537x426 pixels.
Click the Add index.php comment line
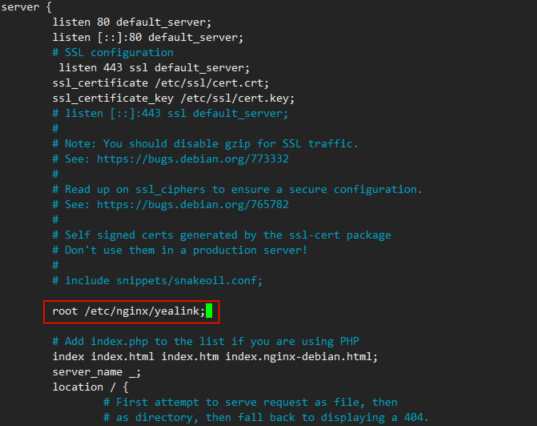[205, 341]
